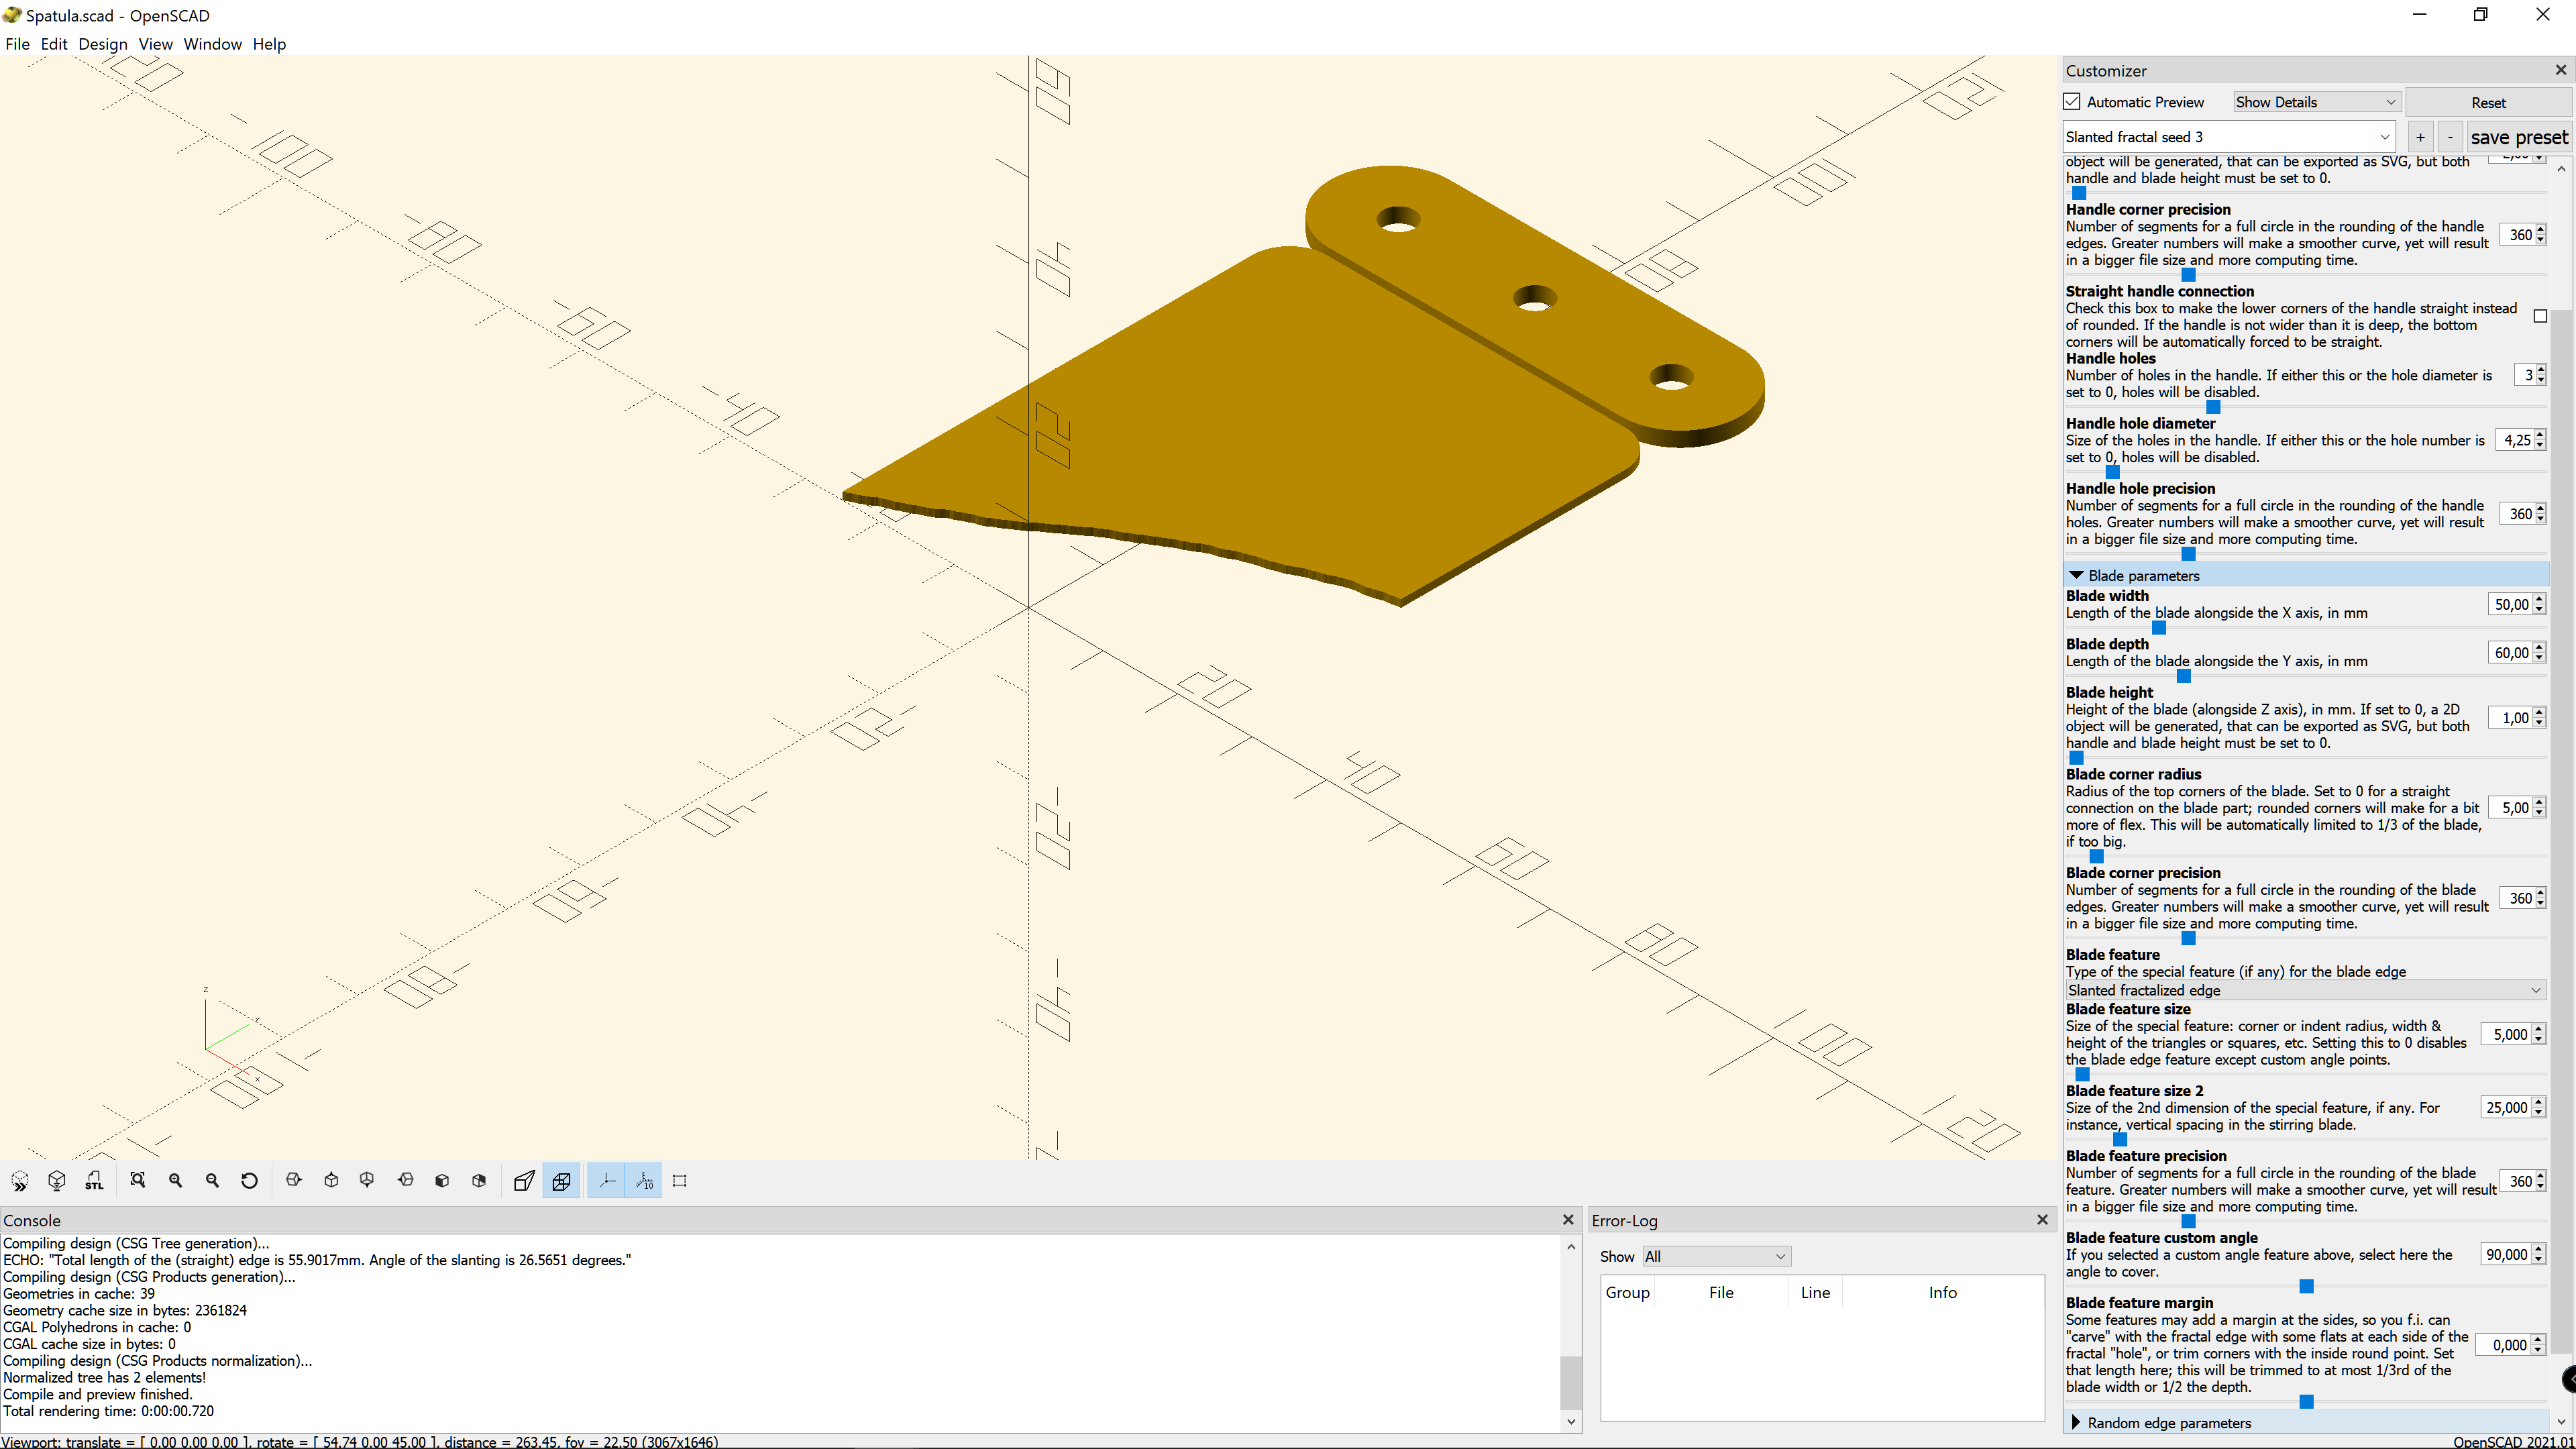Switch to the Front view
Image resolution: width=2576 pixels, height=1449 pixels.
(x=442, y=1181)
